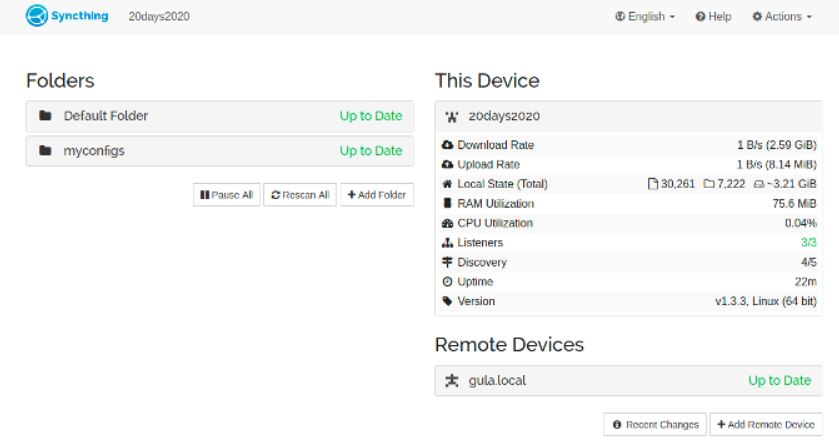The image size is (839, 442).
Task: Click the This Device heading
Action: (x=487, y=81)
